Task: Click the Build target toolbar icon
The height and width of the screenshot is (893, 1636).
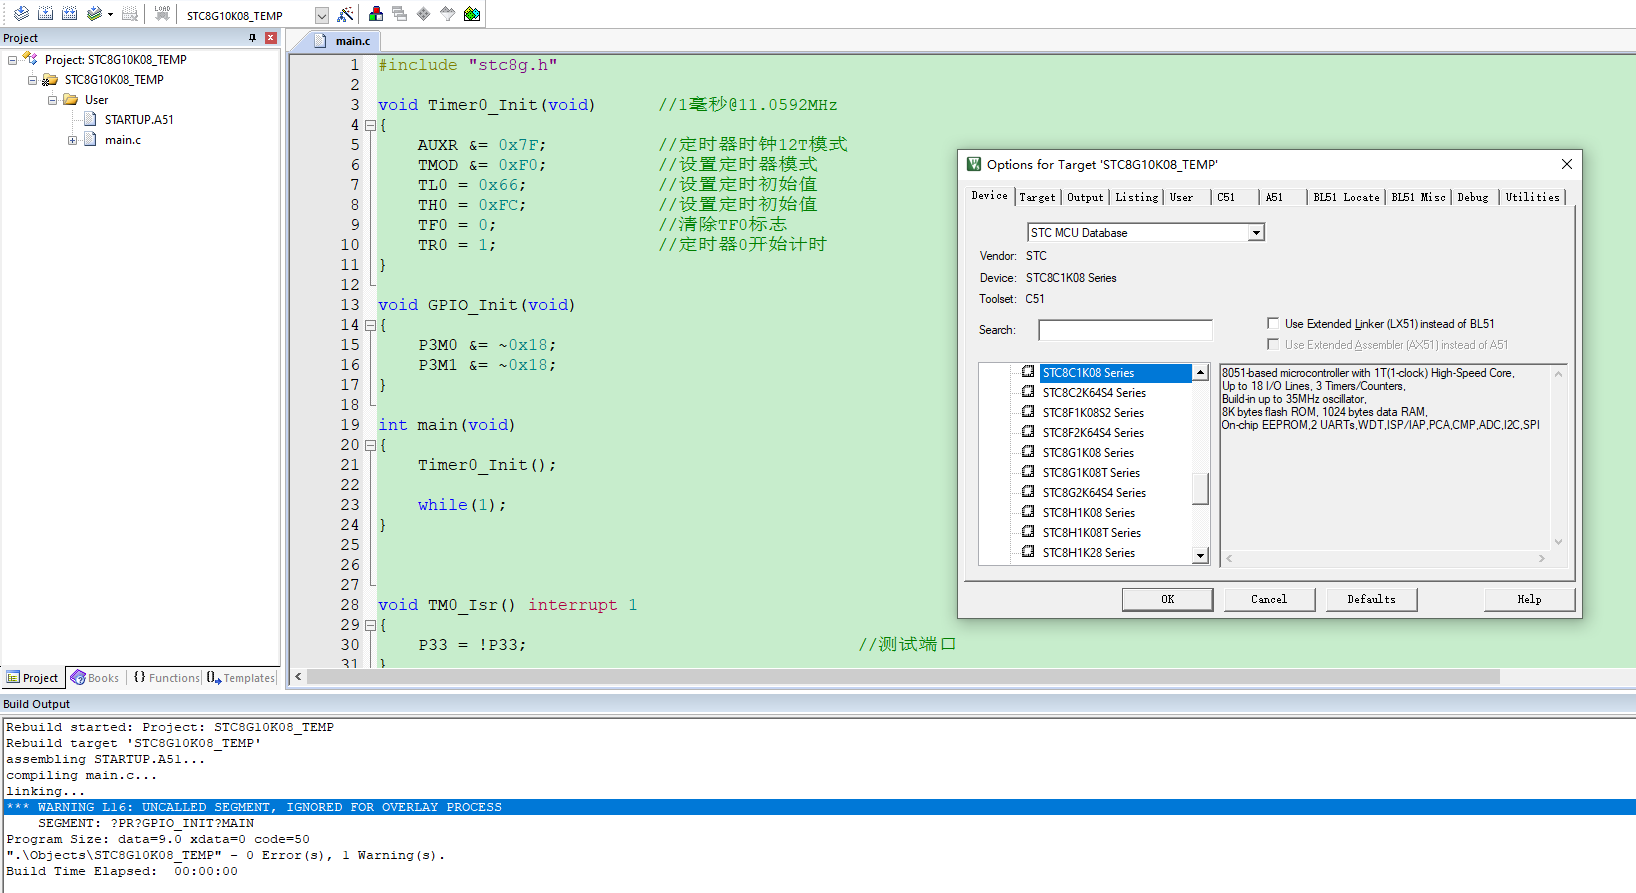Action: 45,14
